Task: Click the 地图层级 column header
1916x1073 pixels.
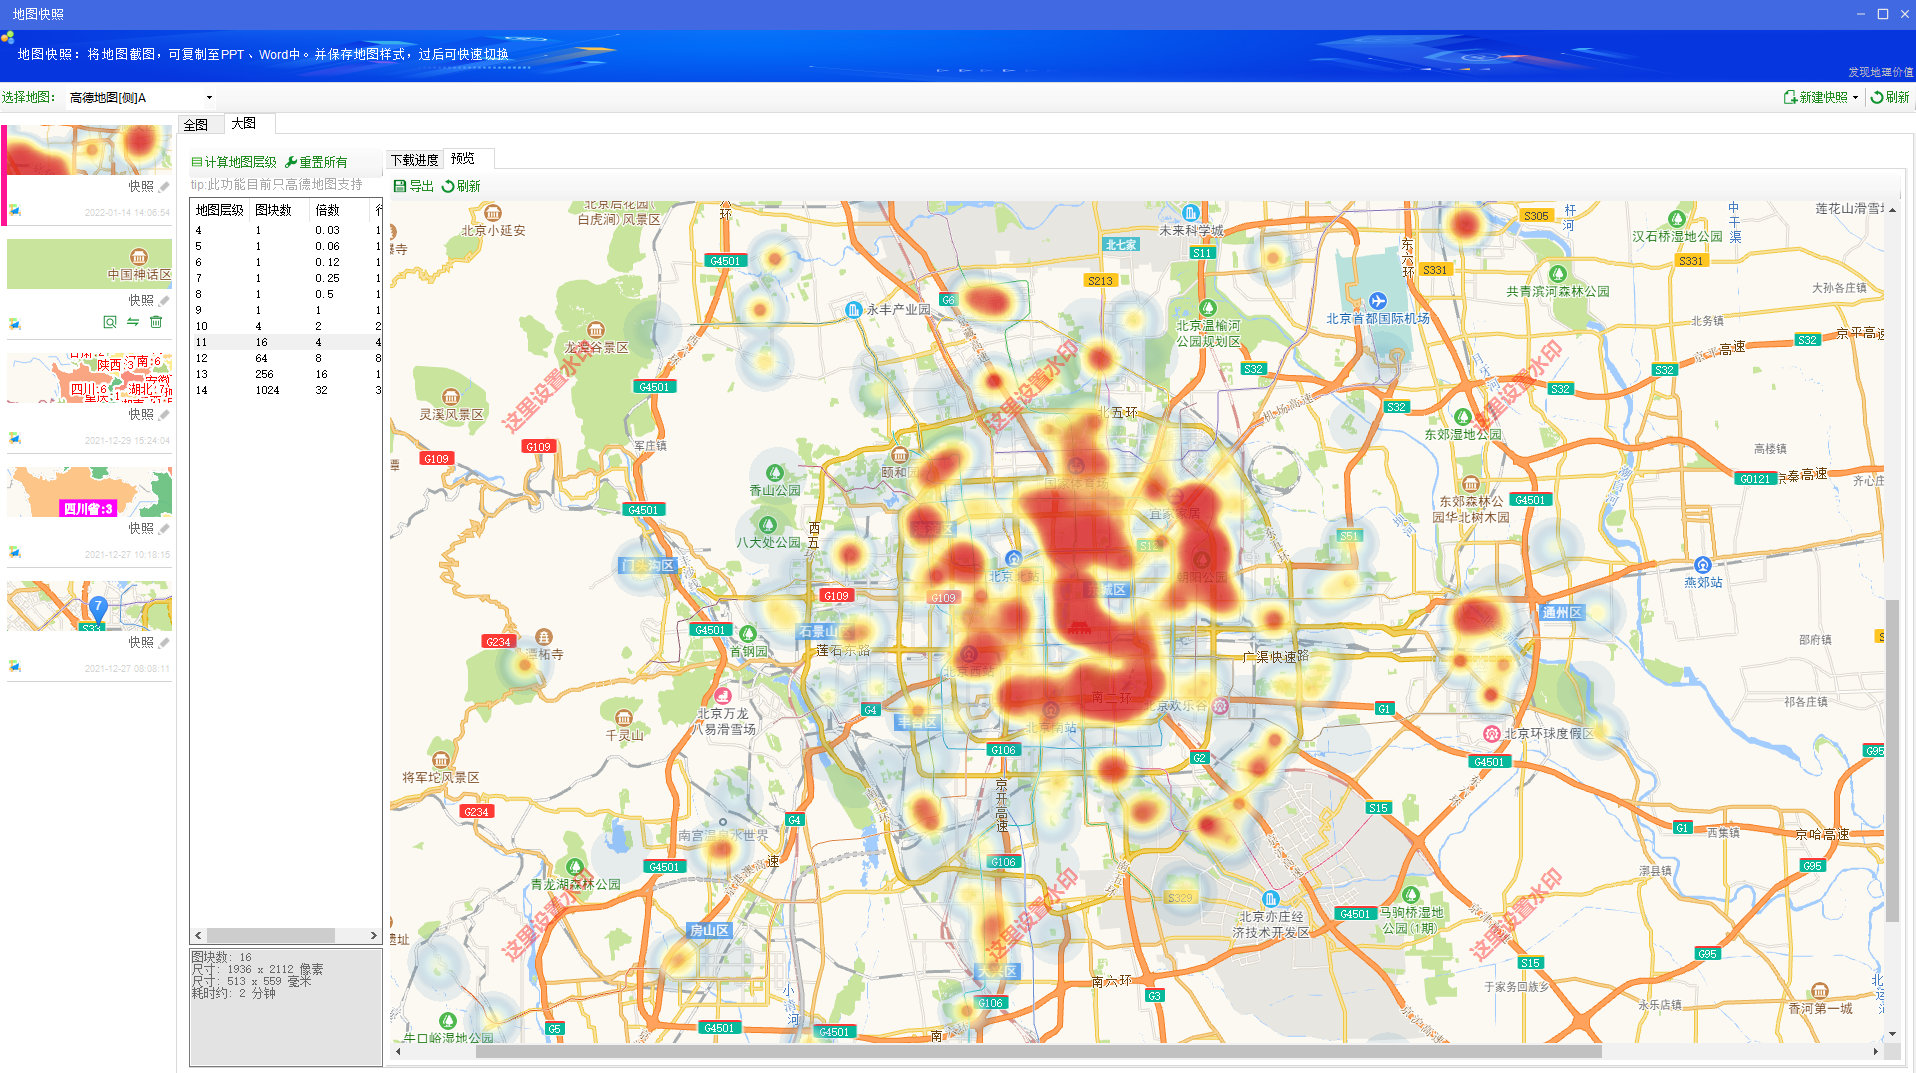Action: (x=220, y=210)
